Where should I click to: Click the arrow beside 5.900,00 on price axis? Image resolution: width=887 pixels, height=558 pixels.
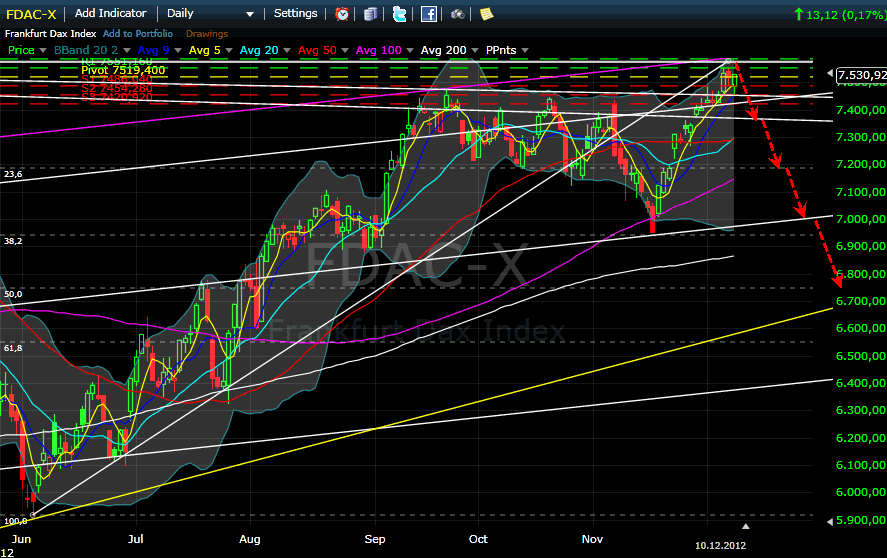[x=830, y=521]
